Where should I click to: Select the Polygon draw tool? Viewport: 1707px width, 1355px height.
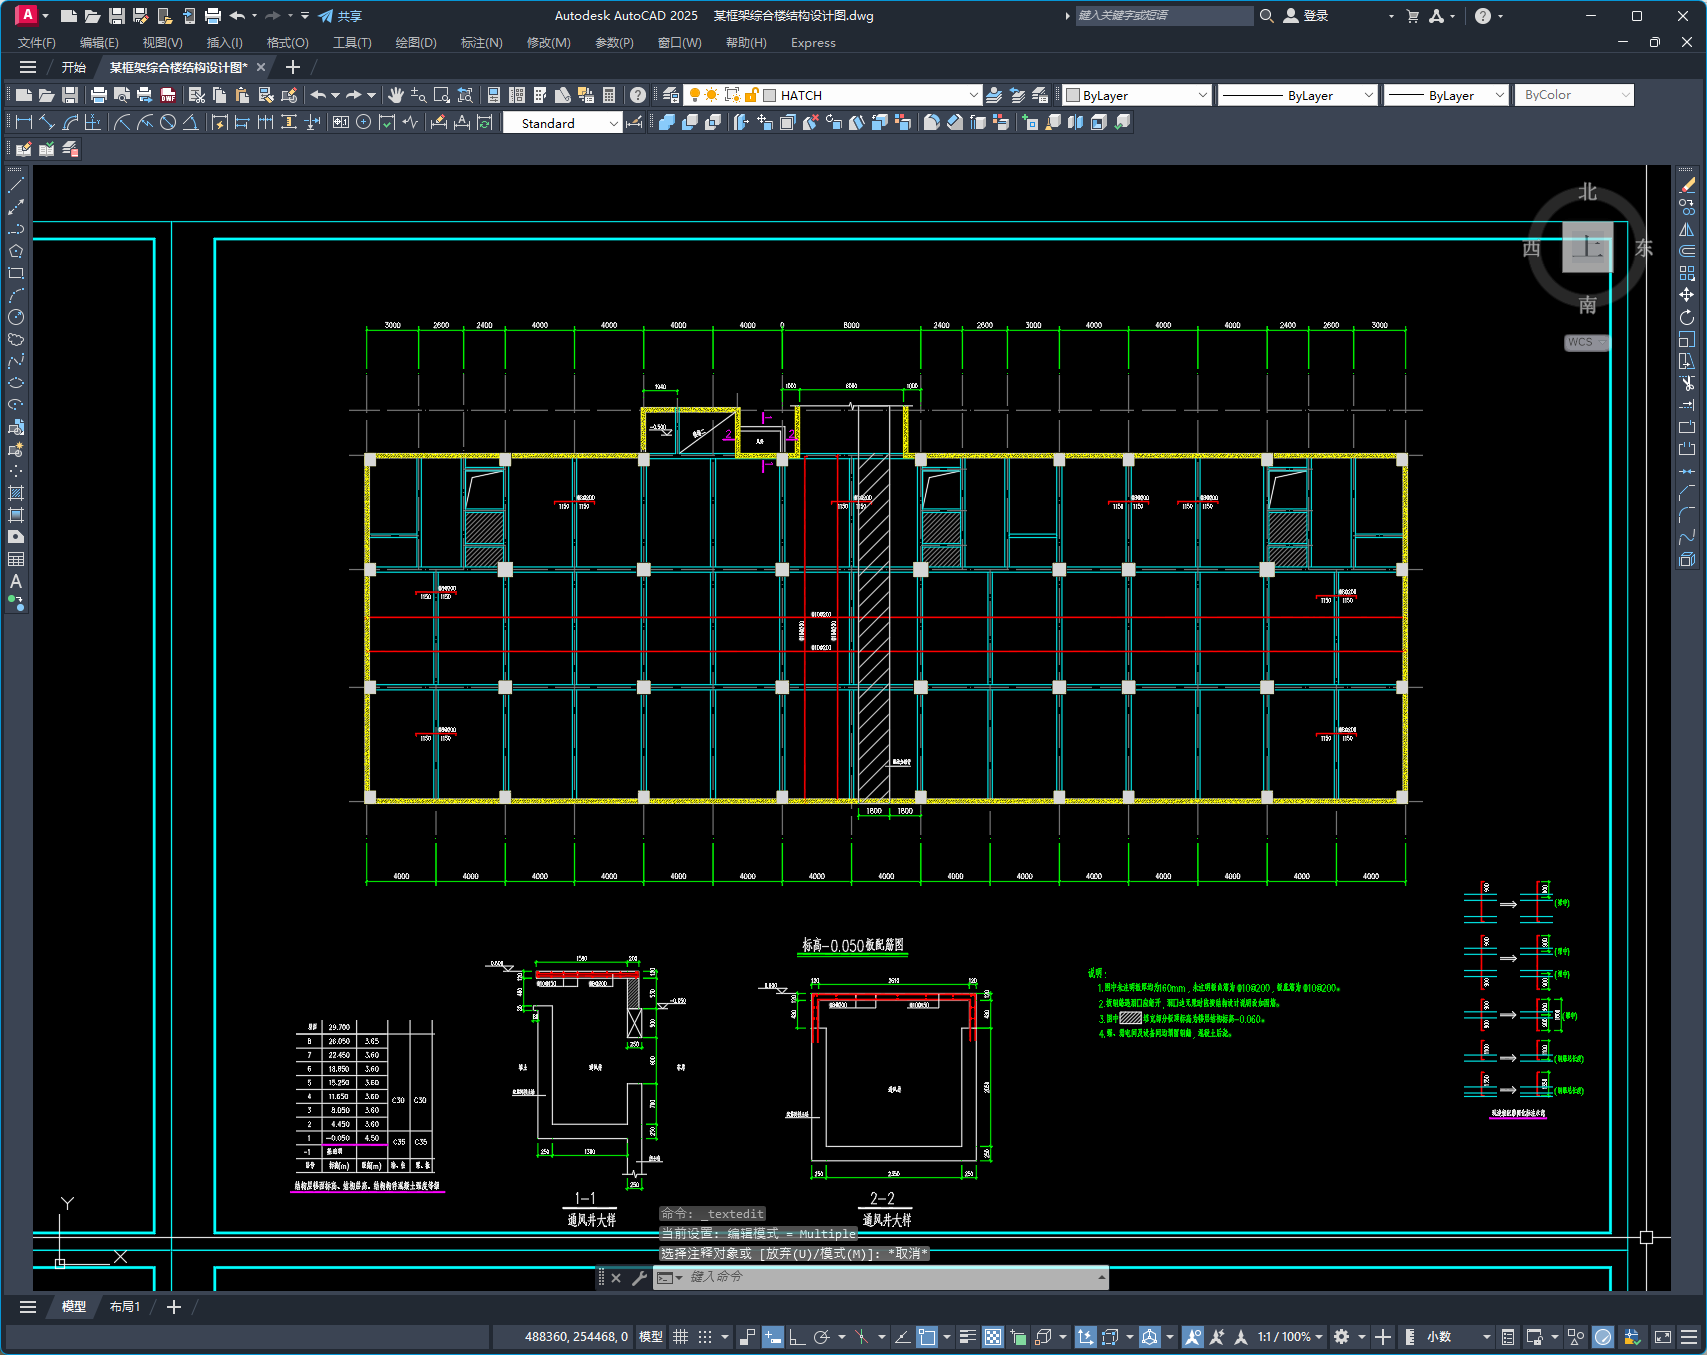coord(16,251)
